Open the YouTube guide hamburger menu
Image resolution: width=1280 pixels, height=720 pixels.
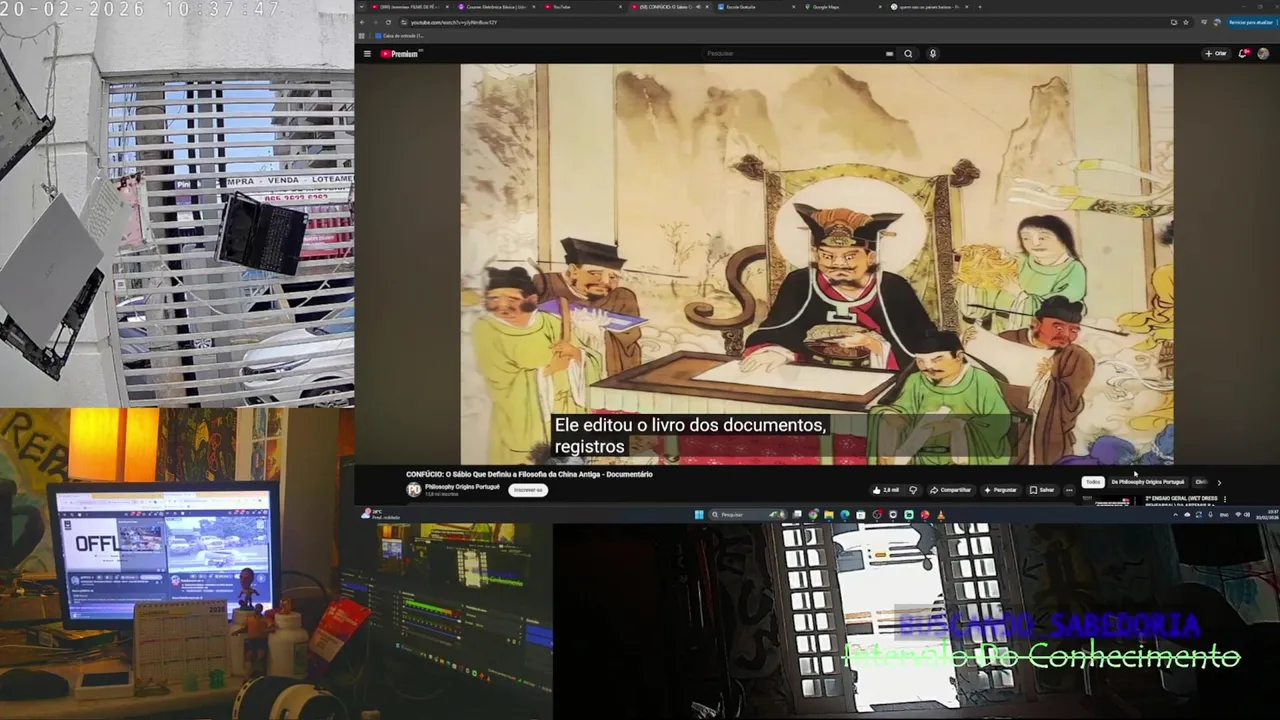point(367,54)
